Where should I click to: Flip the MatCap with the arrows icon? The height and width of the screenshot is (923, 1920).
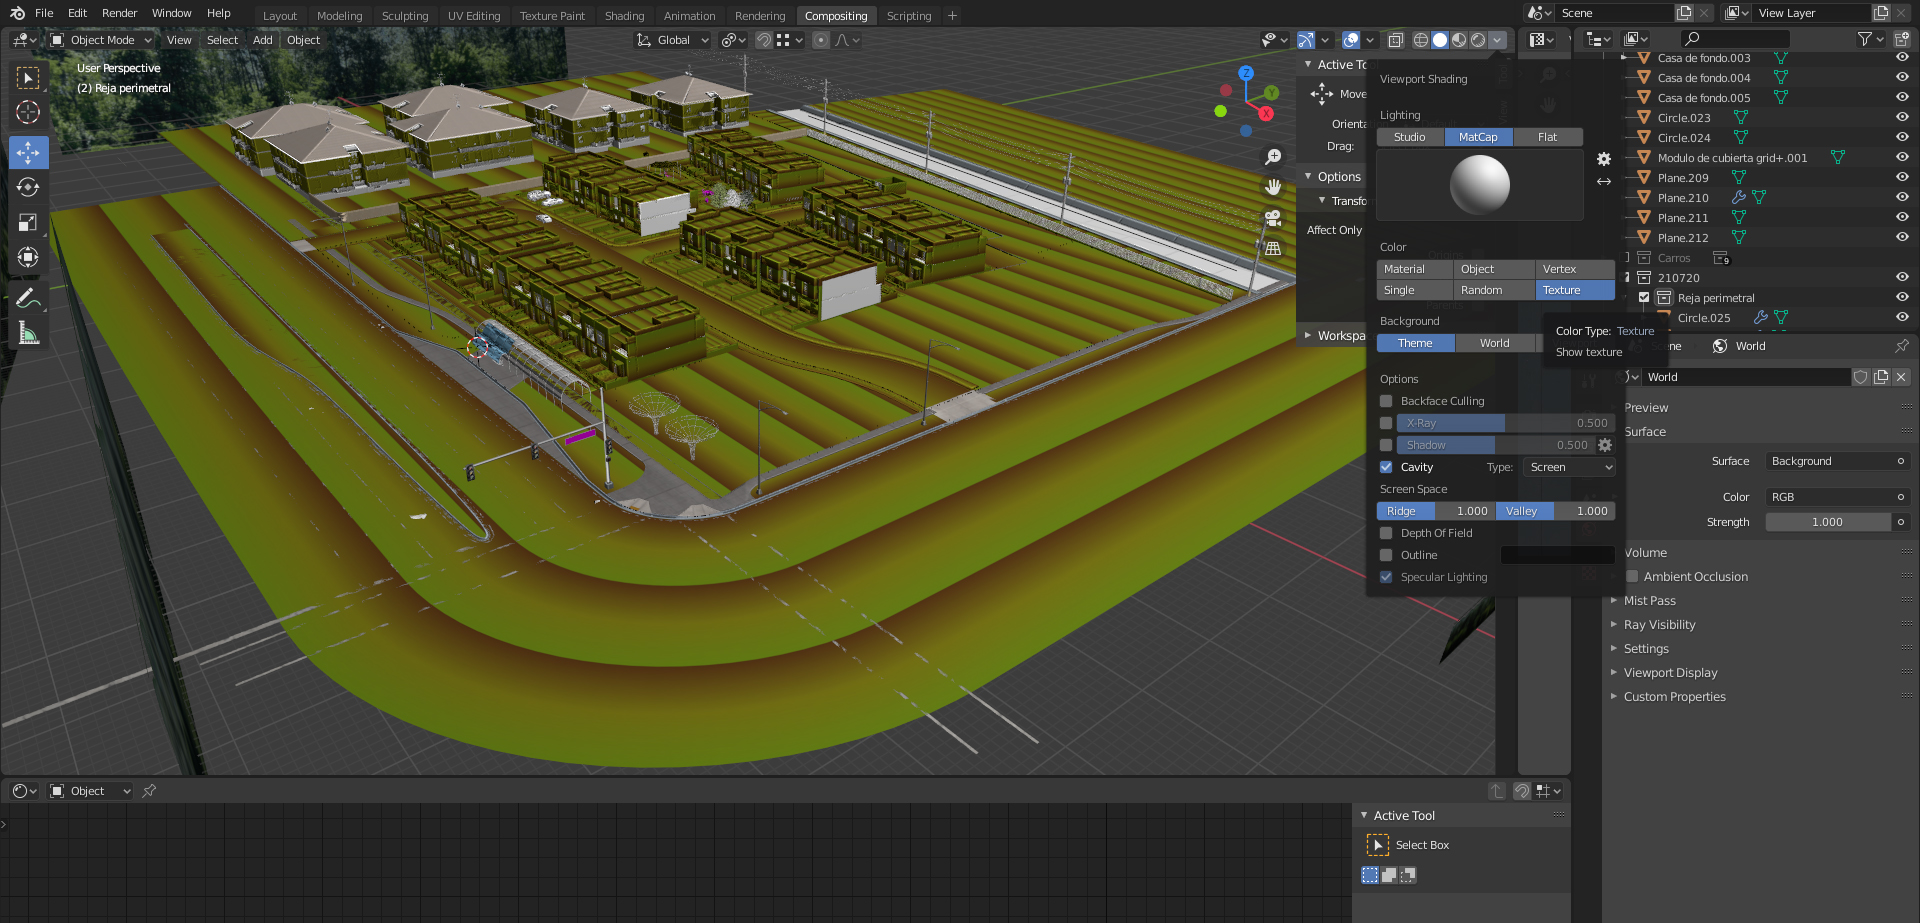1604,181
